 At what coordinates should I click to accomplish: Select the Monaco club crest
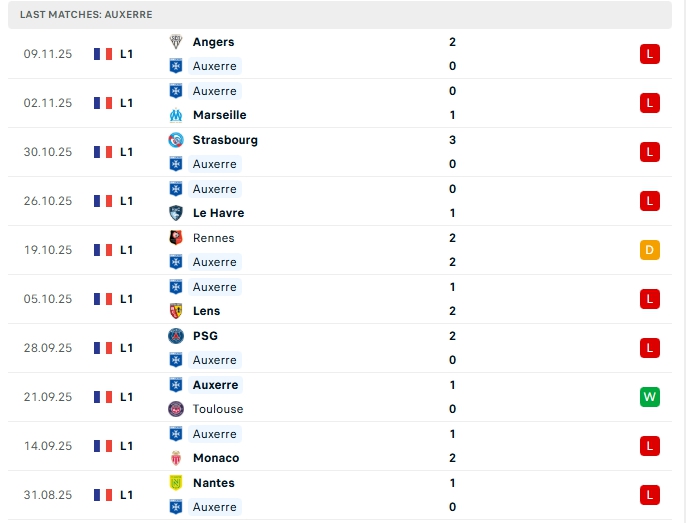pos(176,458)
